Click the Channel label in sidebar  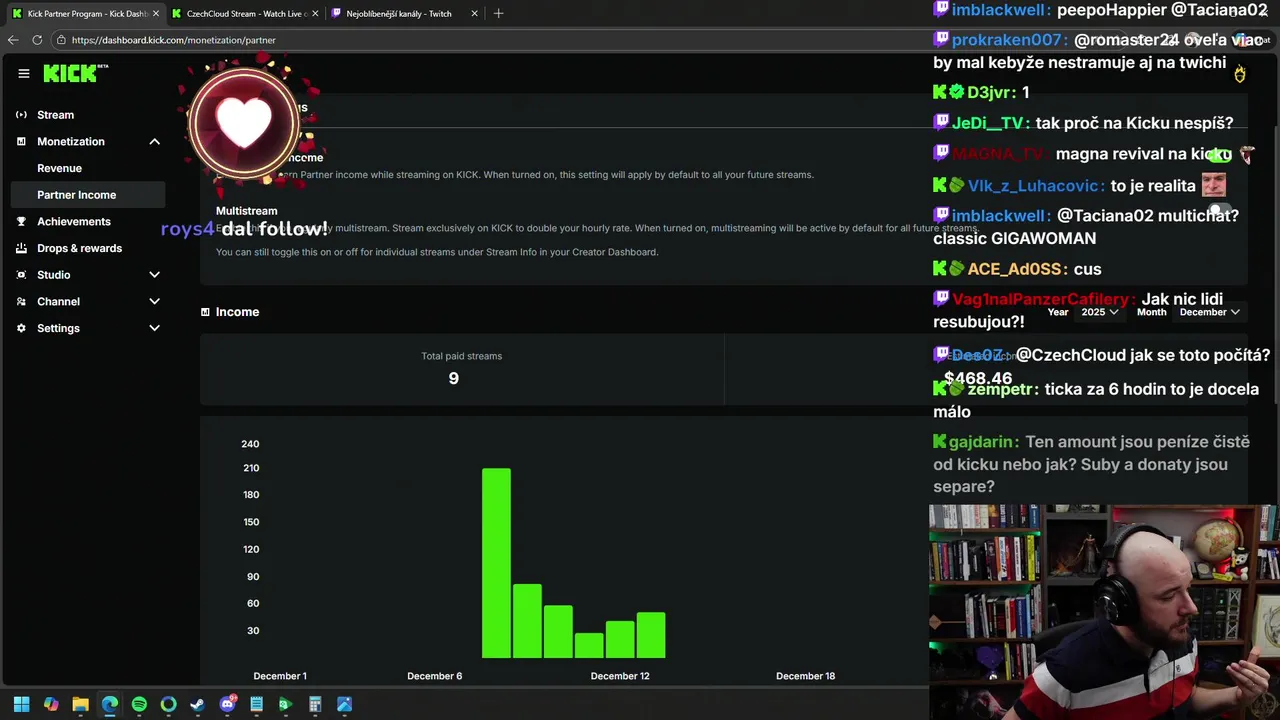(x=58, y=302)
